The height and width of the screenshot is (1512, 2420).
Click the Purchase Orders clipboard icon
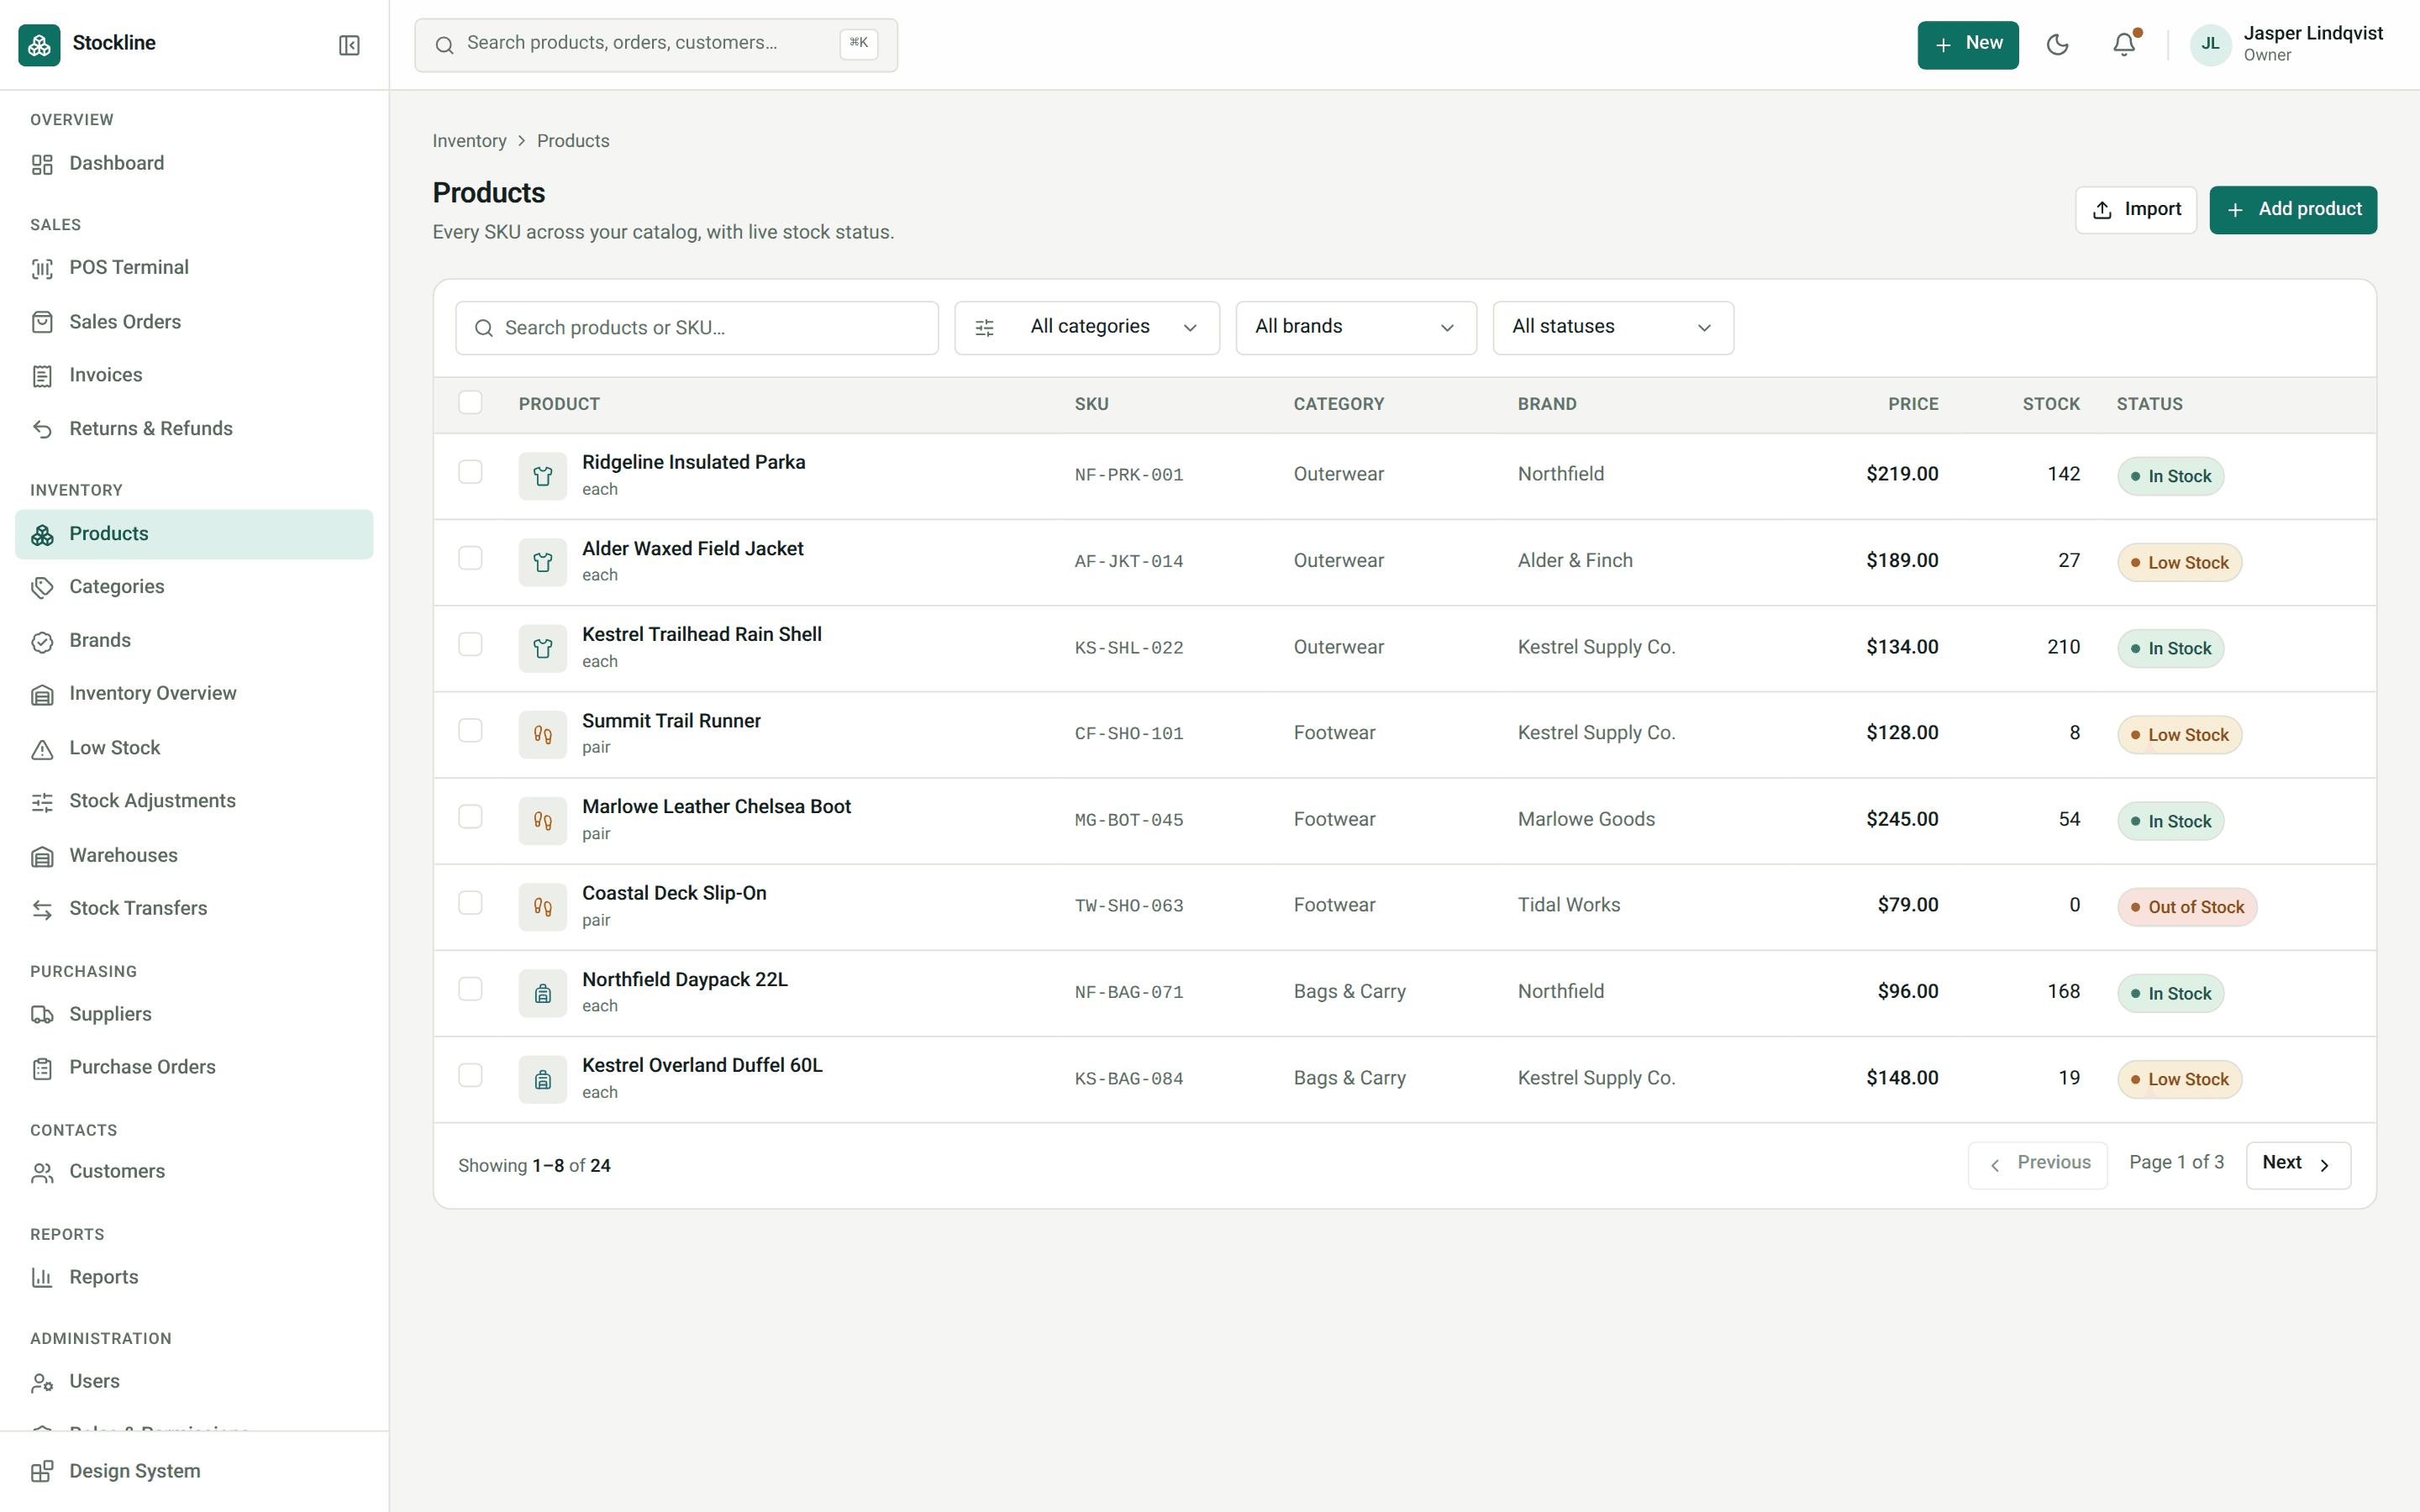42,1068
